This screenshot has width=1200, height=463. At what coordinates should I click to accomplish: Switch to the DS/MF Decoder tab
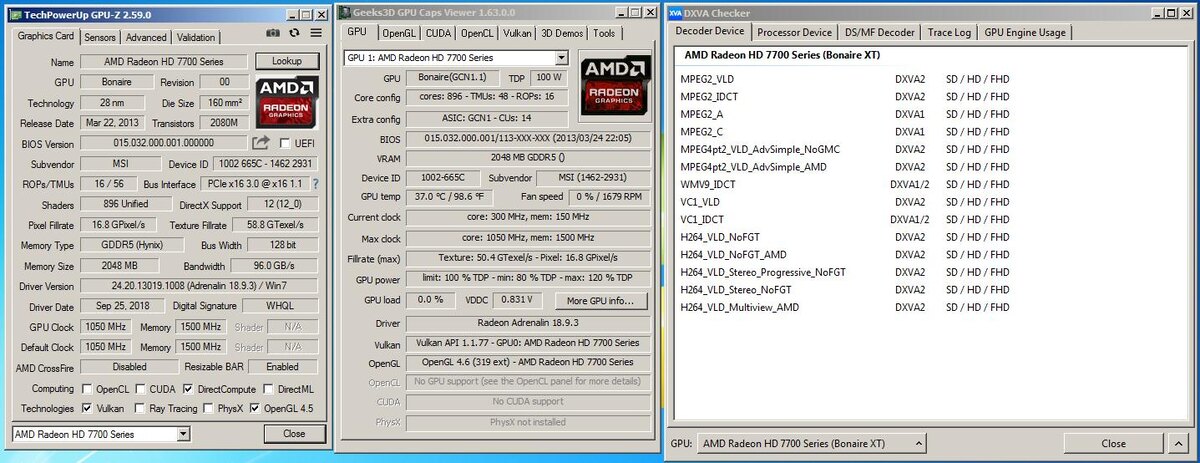point(881,32)
